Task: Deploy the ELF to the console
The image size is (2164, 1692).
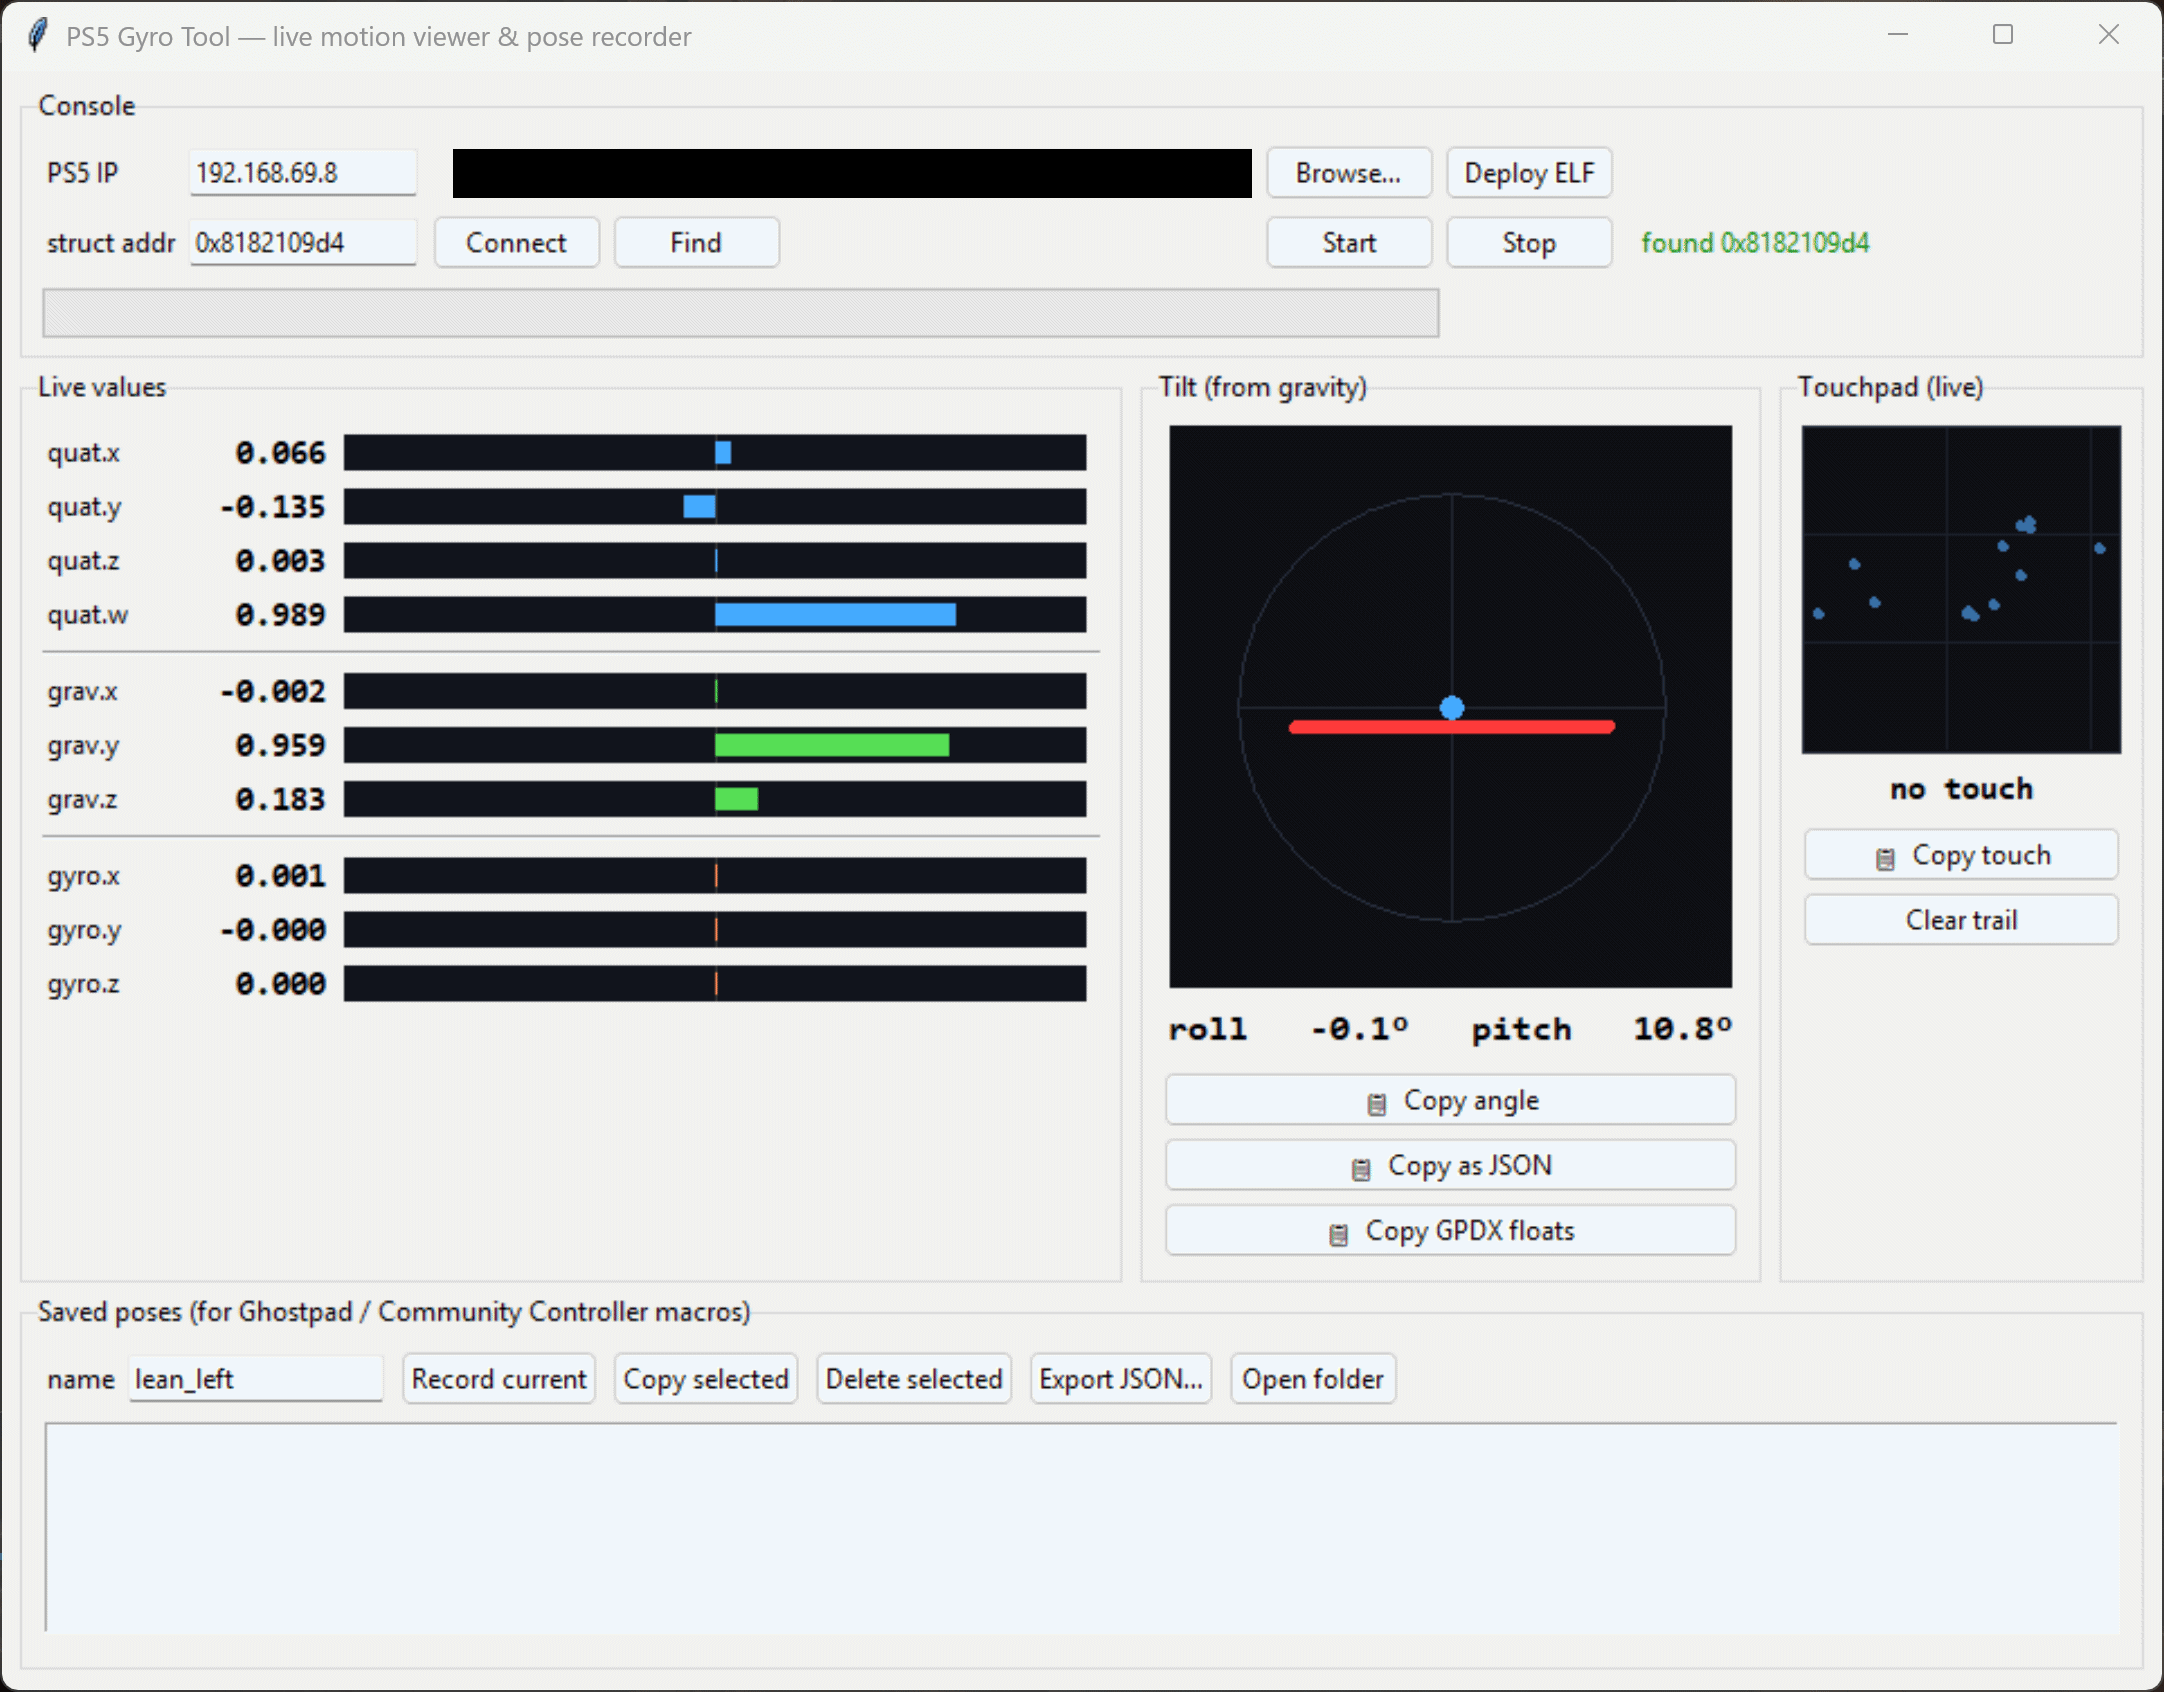Action: click(1529, 173)
